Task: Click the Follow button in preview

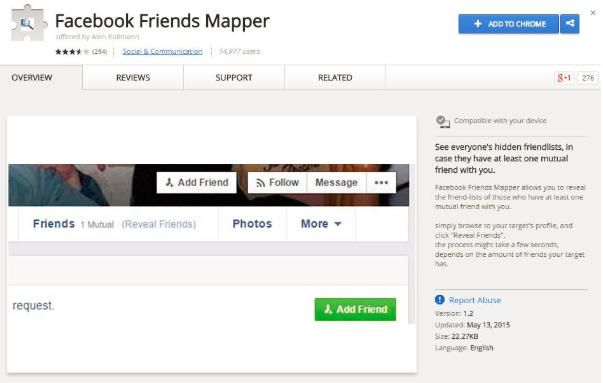Action: click(x=277, y=183)
